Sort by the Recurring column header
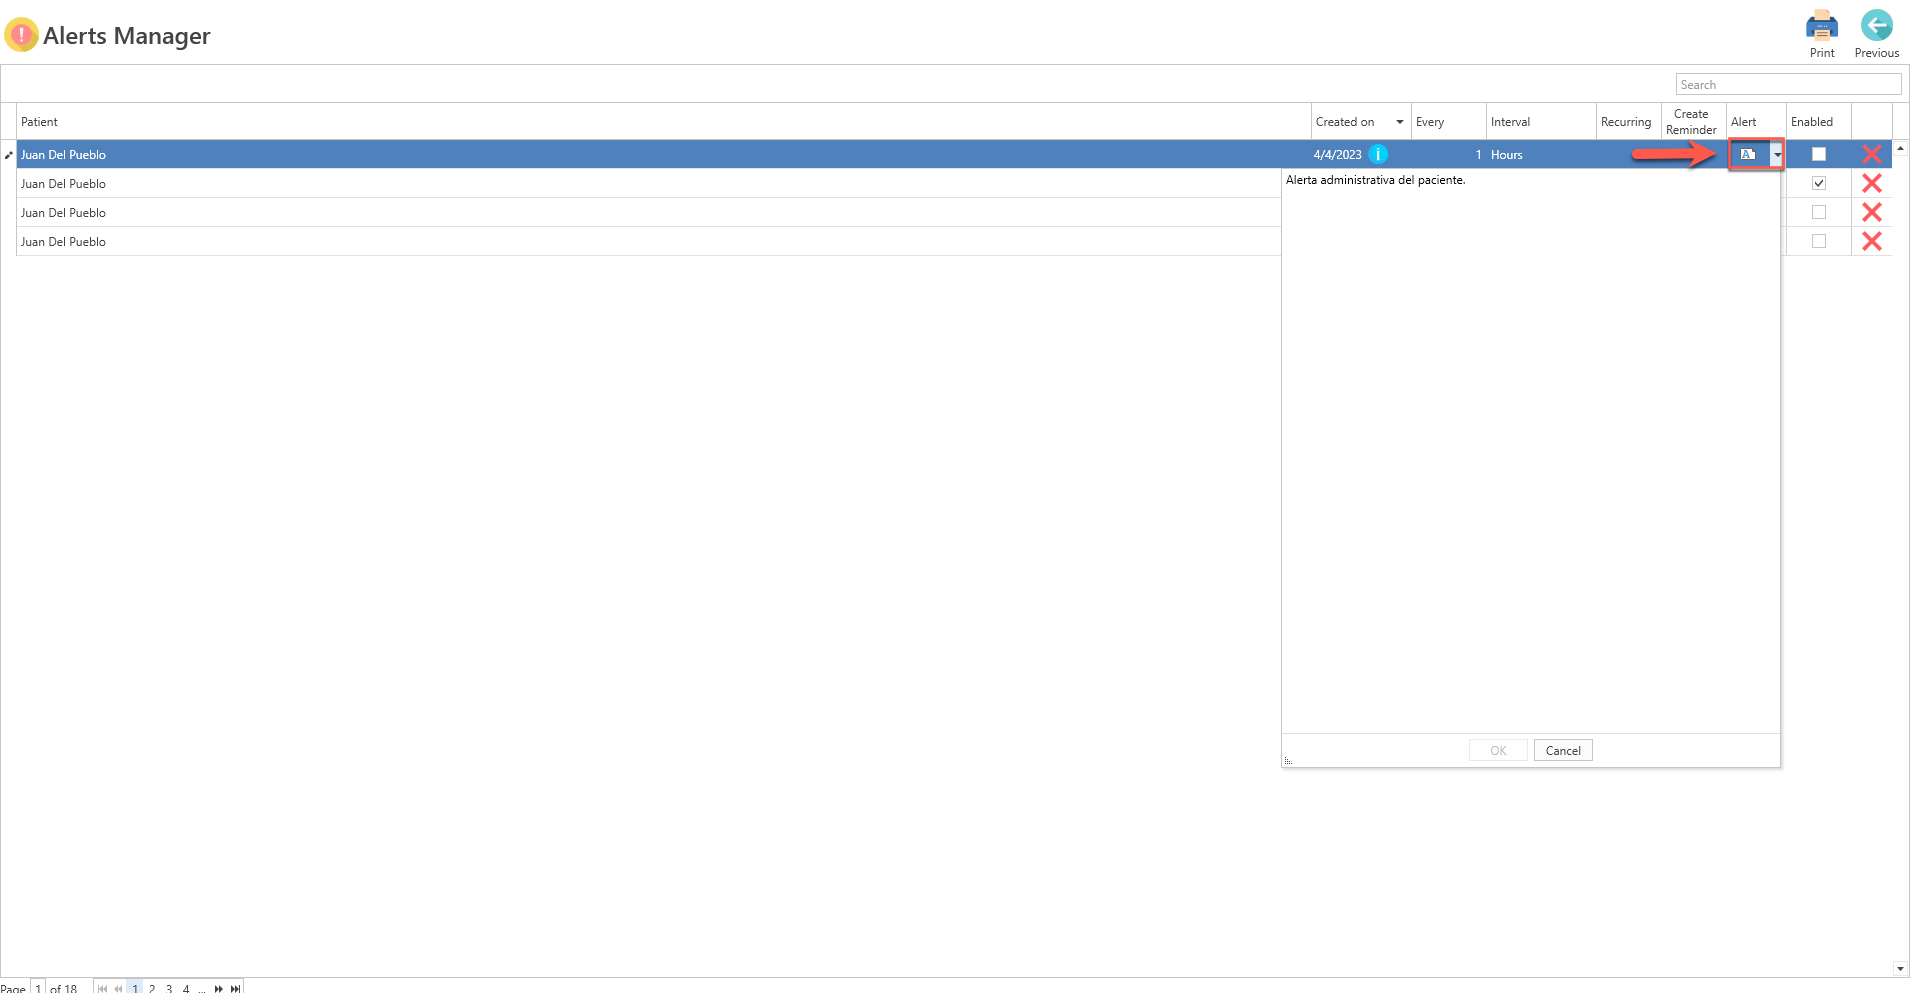The image size is (1911, 993). [x=1629, y=122]
